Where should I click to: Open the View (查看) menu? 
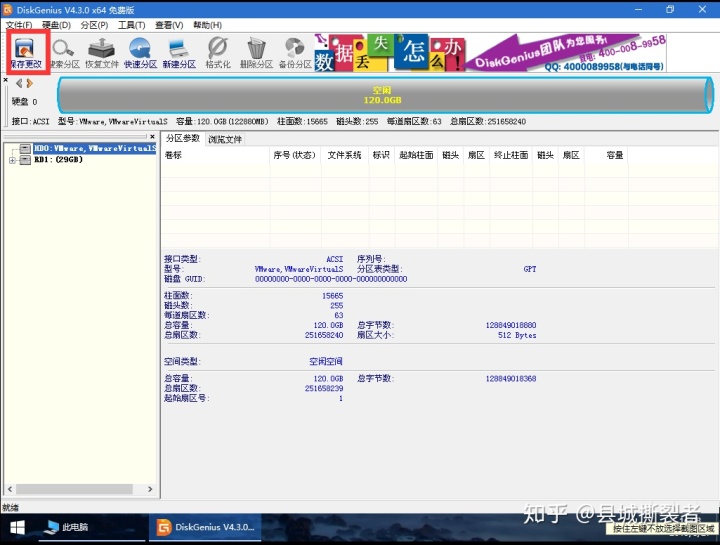(169, 25)
